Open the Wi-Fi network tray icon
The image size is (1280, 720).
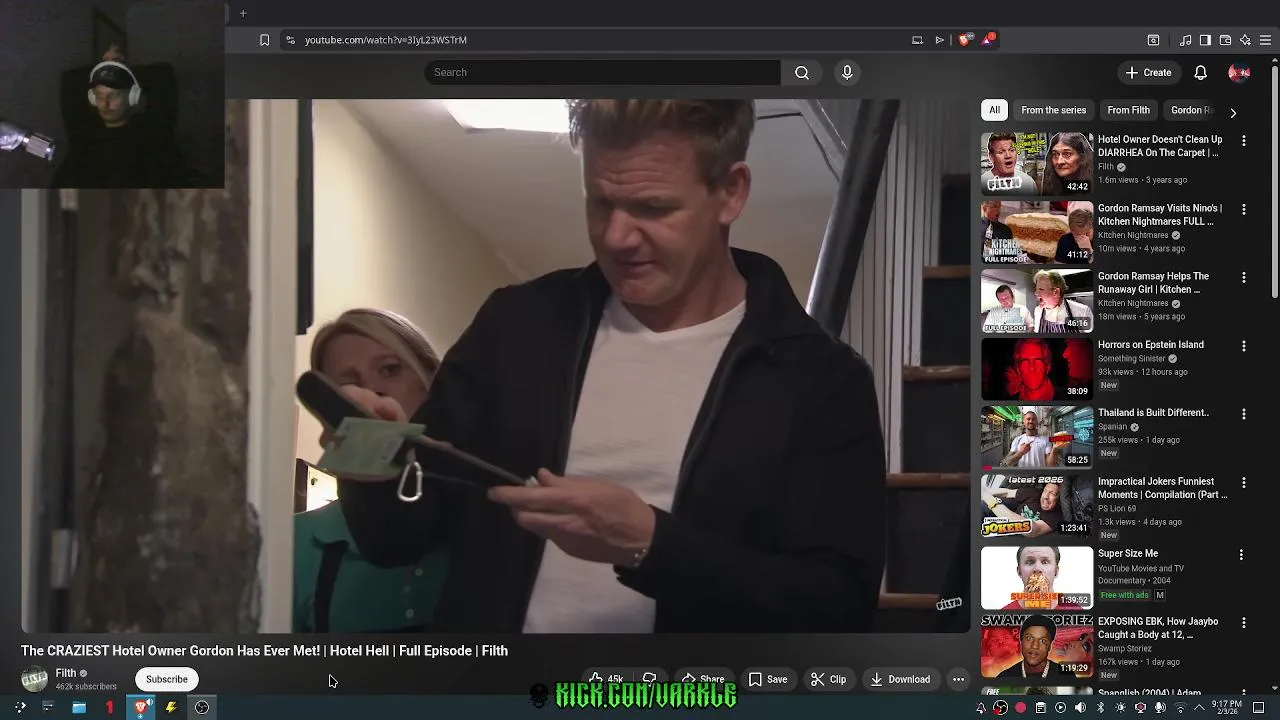click(x=1180, y=708)
